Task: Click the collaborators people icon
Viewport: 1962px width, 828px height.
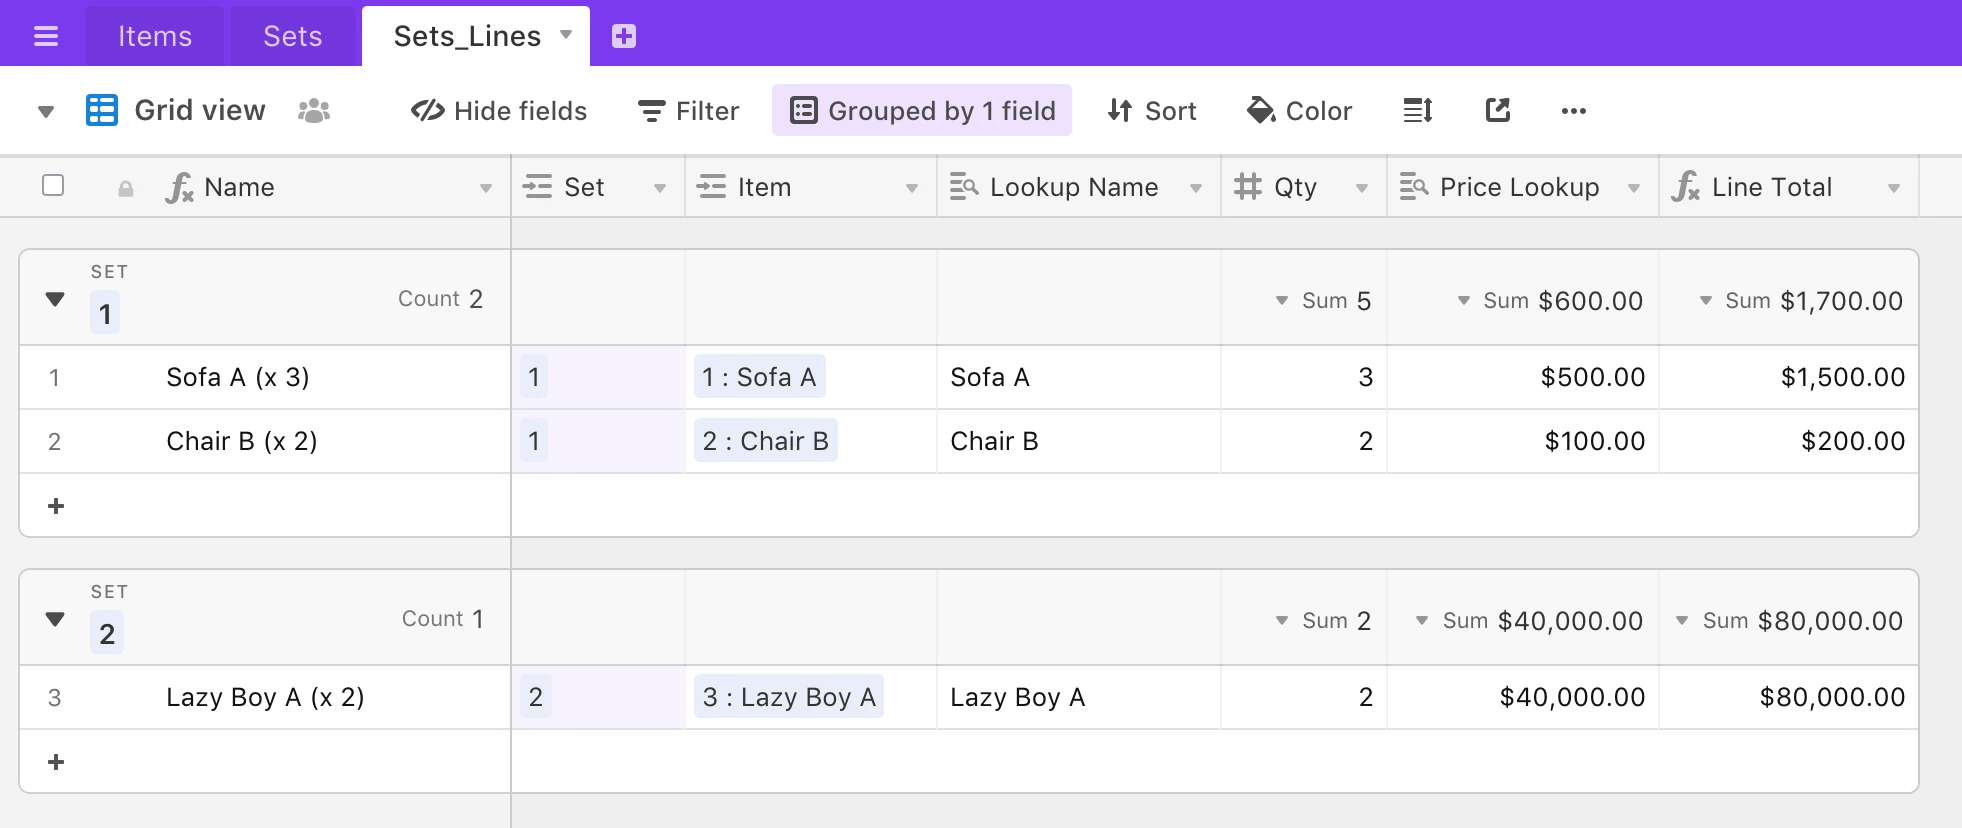Action: 314,111
